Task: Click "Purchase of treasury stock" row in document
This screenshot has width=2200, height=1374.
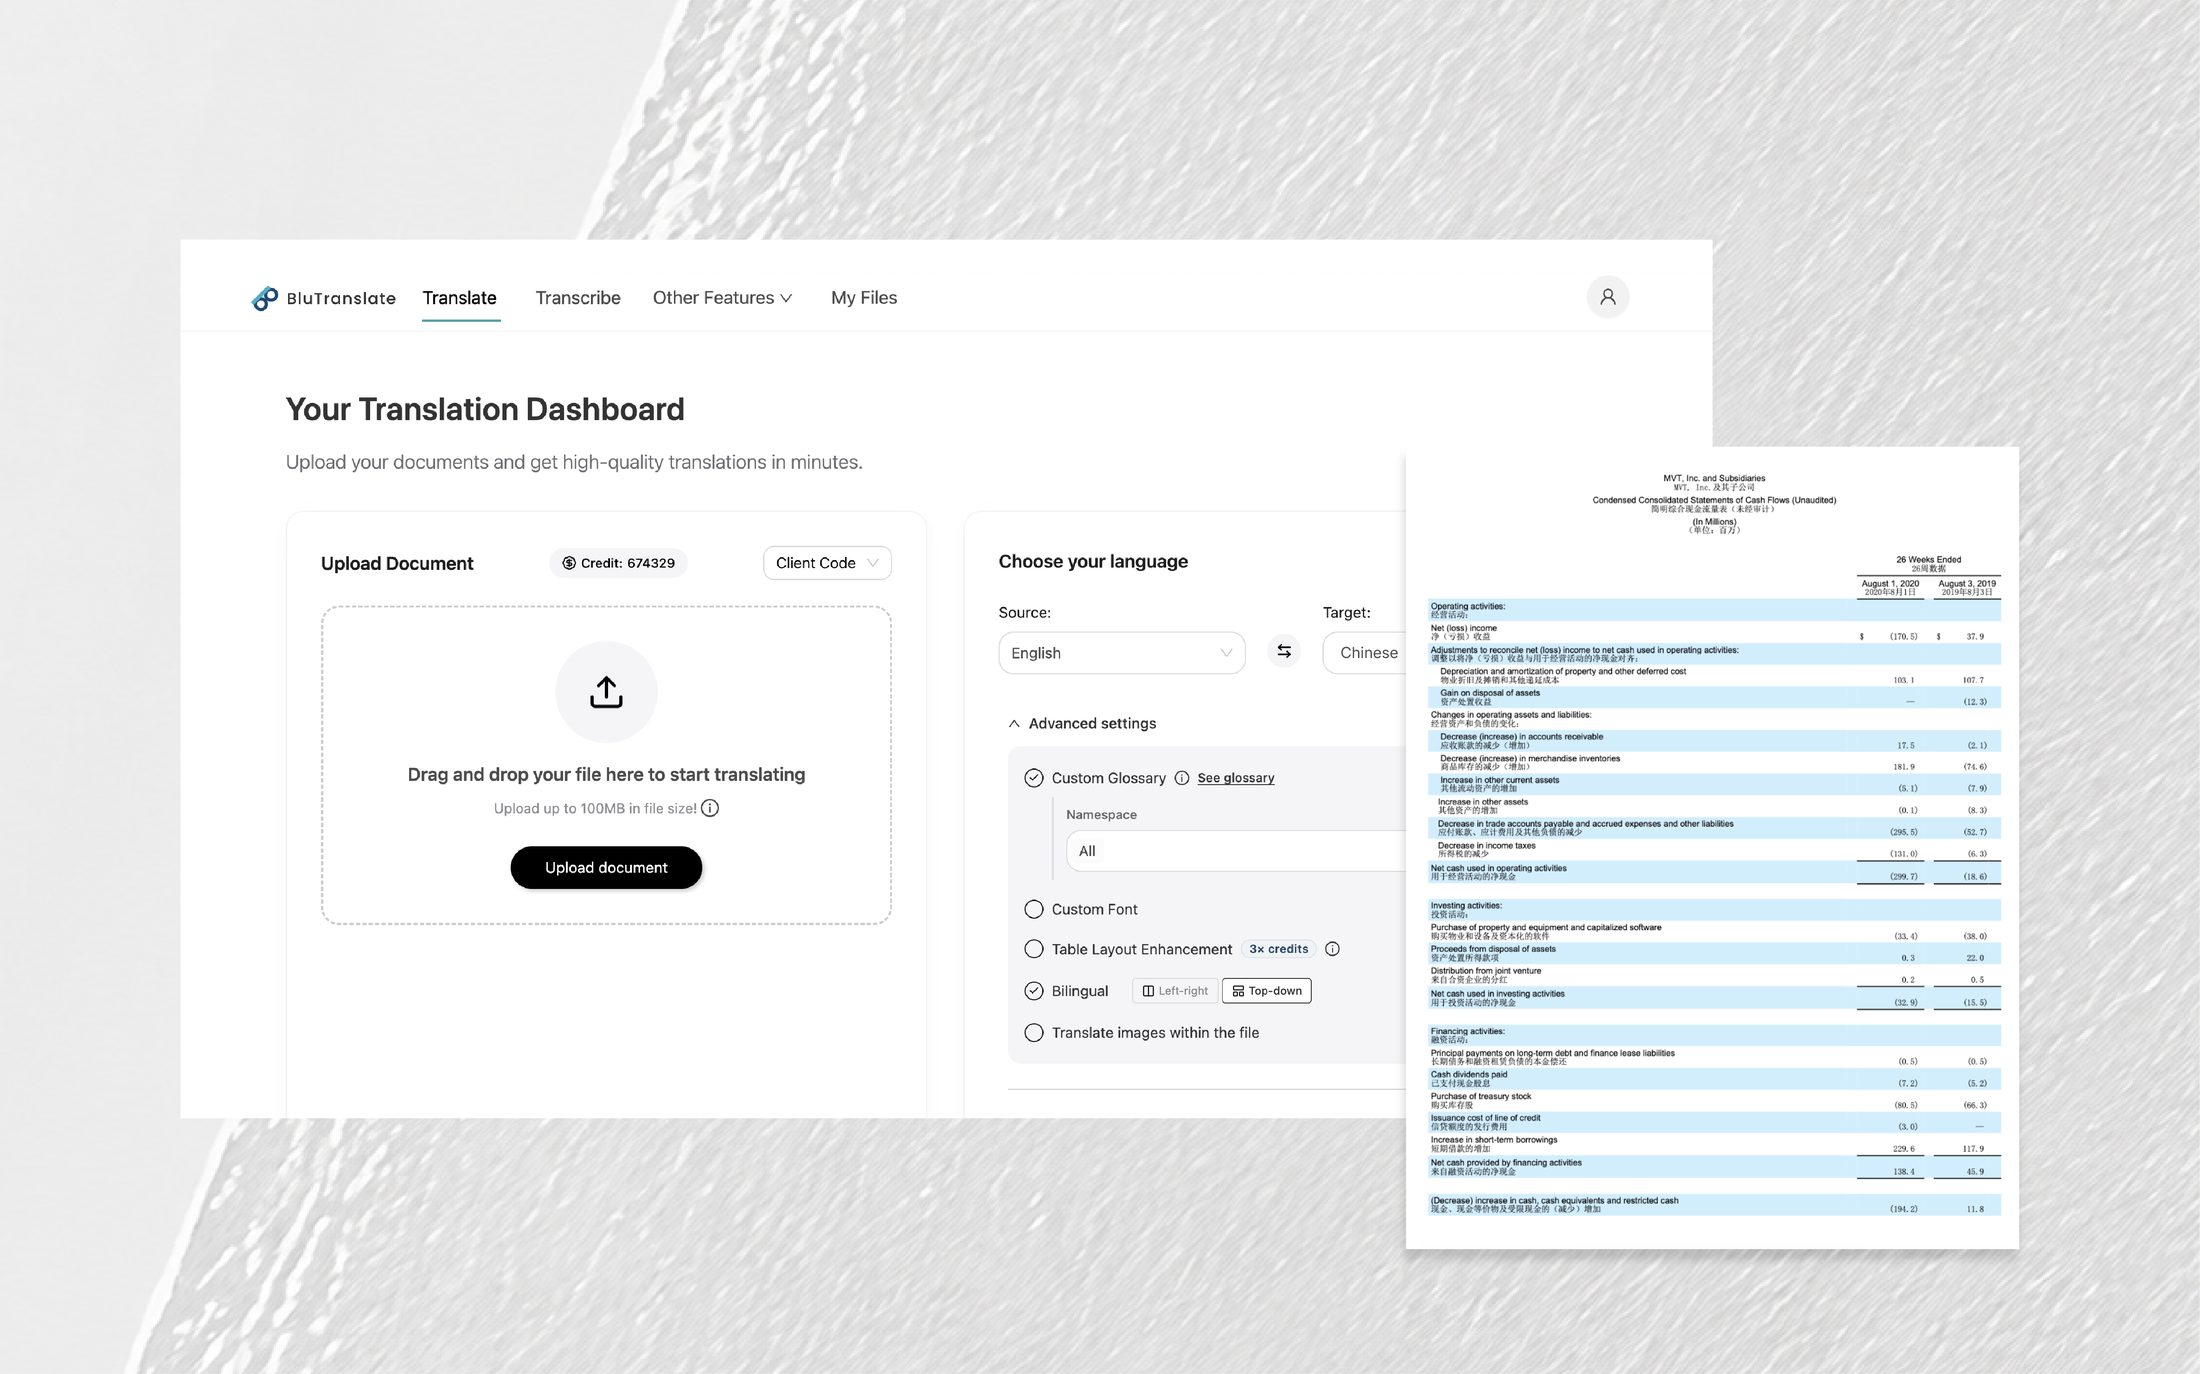Action: pos(1714,1101)
